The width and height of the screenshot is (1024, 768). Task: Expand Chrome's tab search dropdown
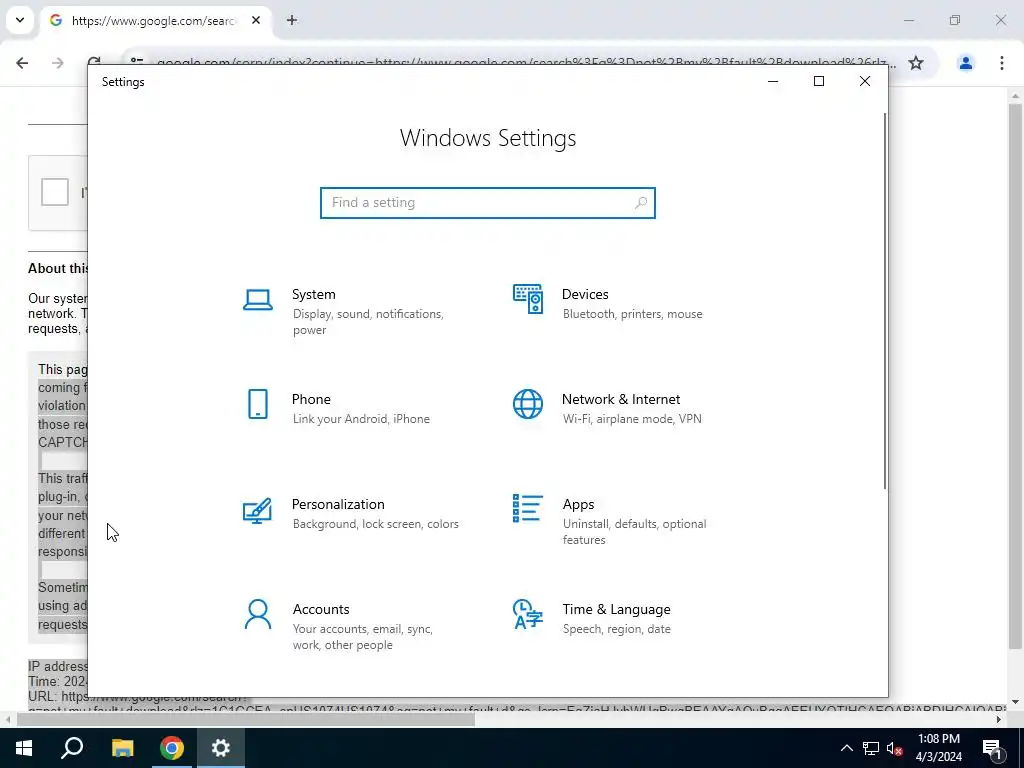click(20, 20)
